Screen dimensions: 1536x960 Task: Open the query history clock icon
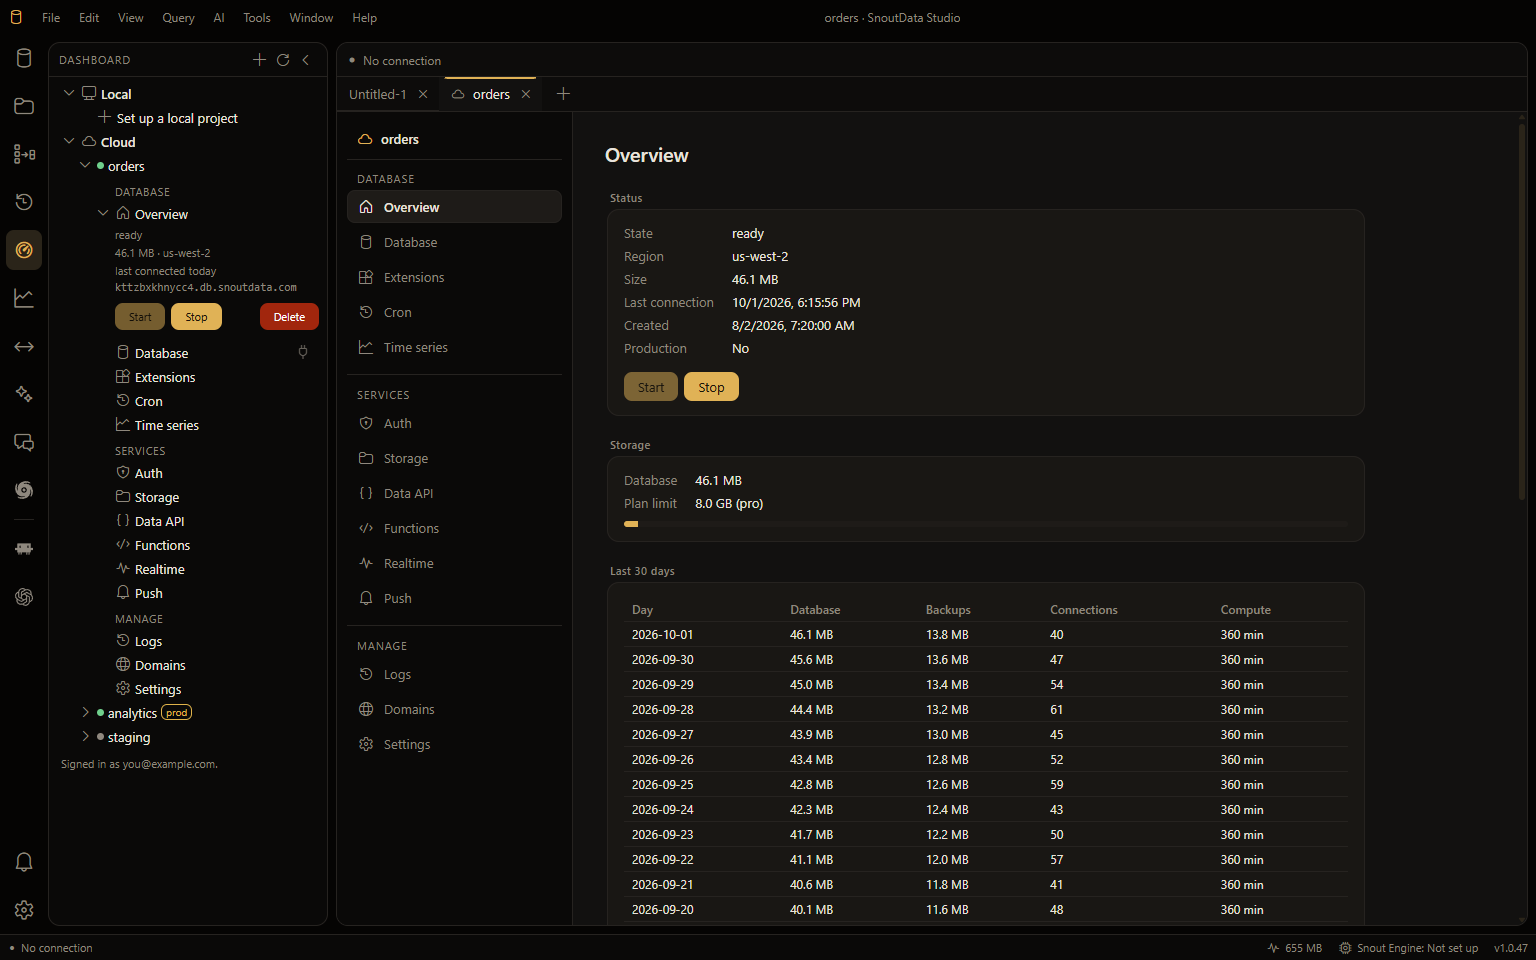click(24, 202)
